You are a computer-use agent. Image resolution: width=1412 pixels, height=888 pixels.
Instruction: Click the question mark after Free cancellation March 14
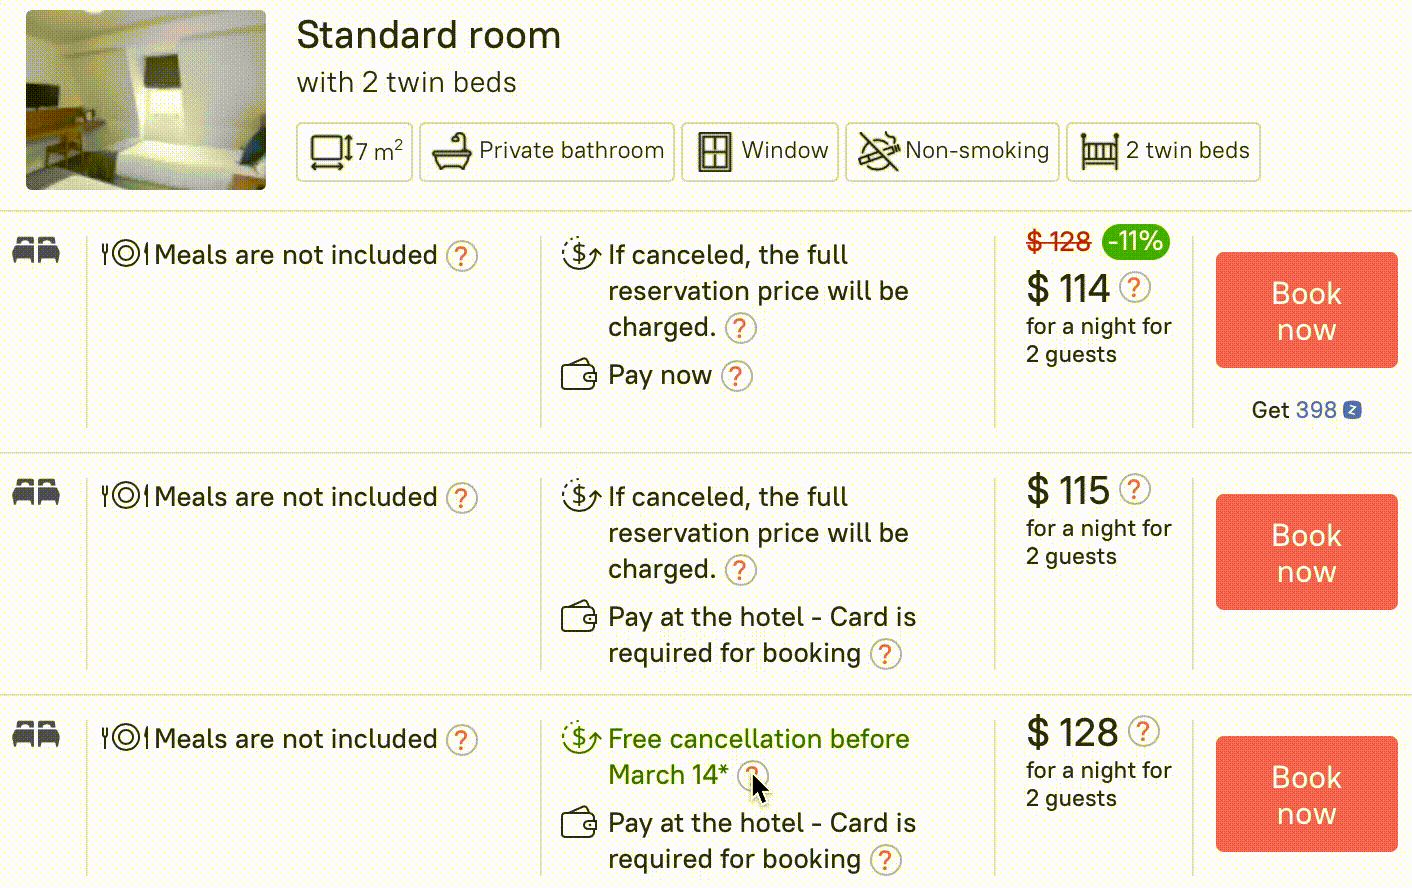click(x=753, y=775)
